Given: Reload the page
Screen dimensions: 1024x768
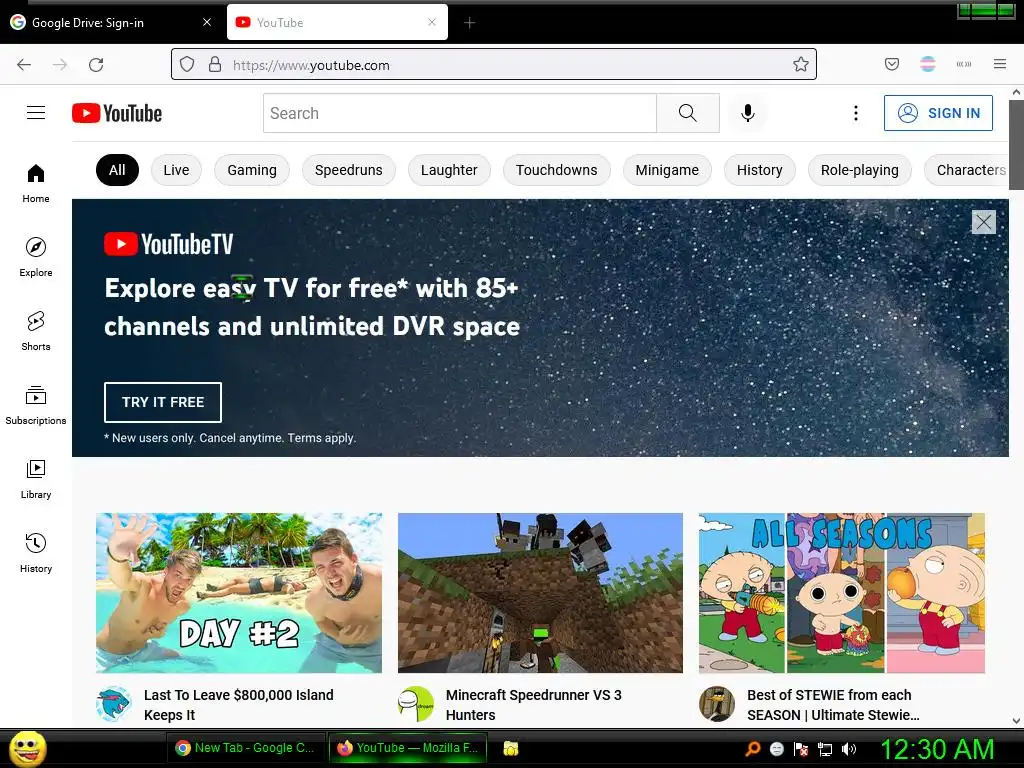Looking at the screenshot, I should (96, 65).
